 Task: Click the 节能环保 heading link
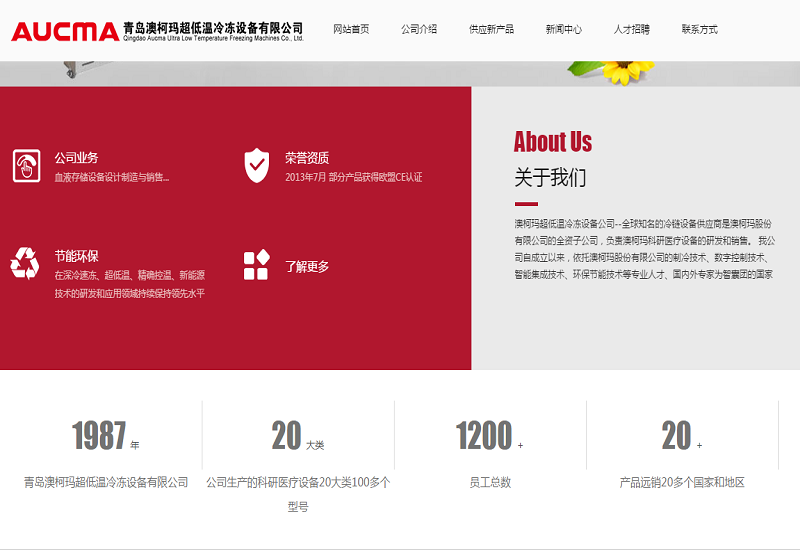click(77, 256)
